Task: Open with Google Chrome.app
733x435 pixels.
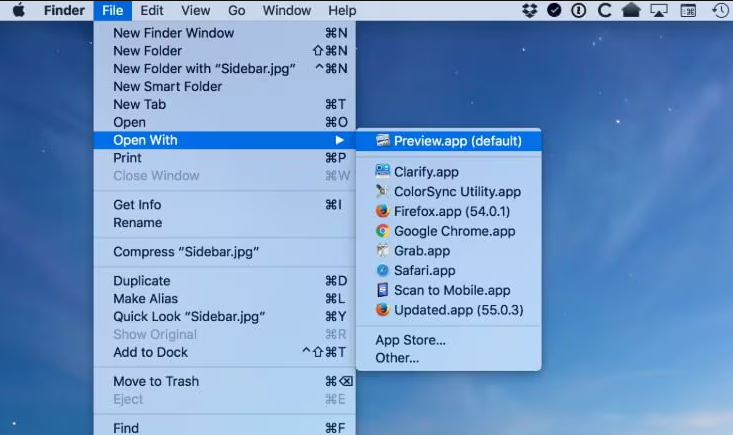Action: (x=449, y=231)
